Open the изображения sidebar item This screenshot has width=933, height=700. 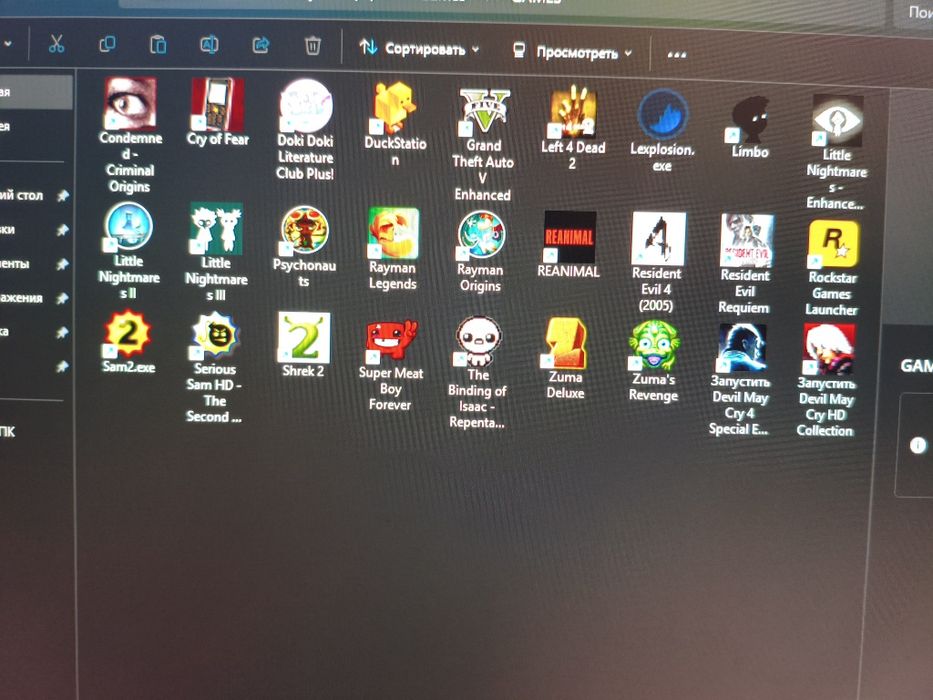click(x=35, y=298)
